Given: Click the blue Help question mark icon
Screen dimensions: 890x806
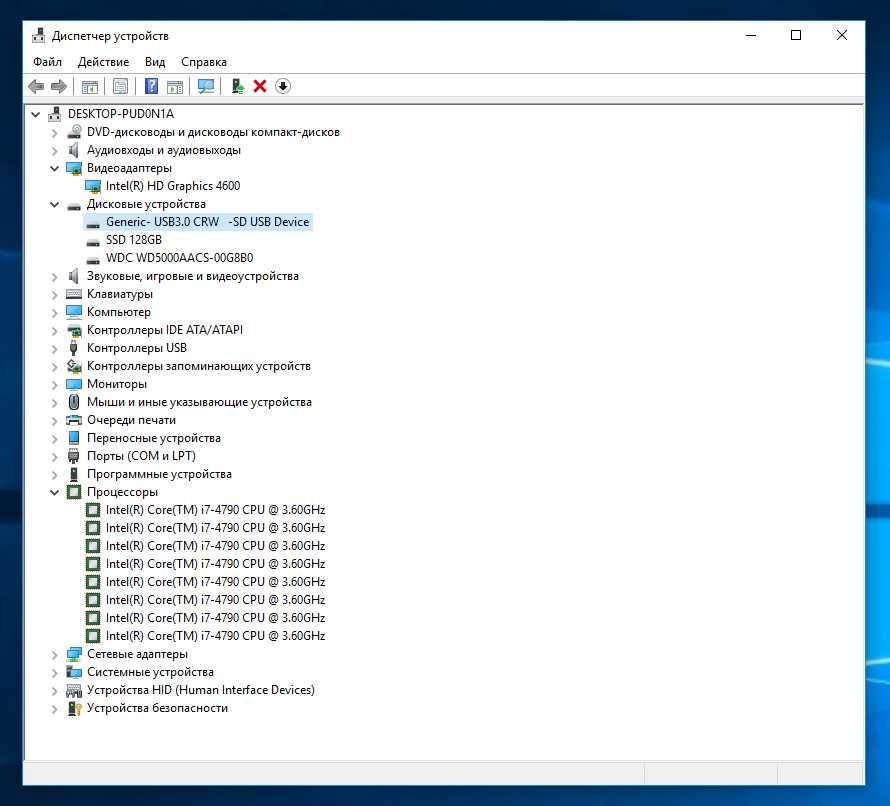Looking at the screenshot, I should point(151,86).
